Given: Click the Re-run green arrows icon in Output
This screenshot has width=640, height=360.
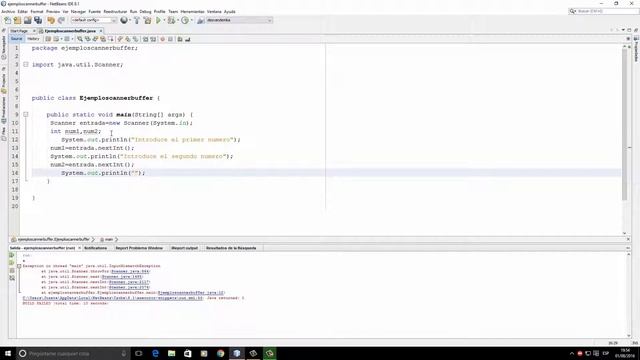Looking at the screenshot, I should click(x=12, y=255).
